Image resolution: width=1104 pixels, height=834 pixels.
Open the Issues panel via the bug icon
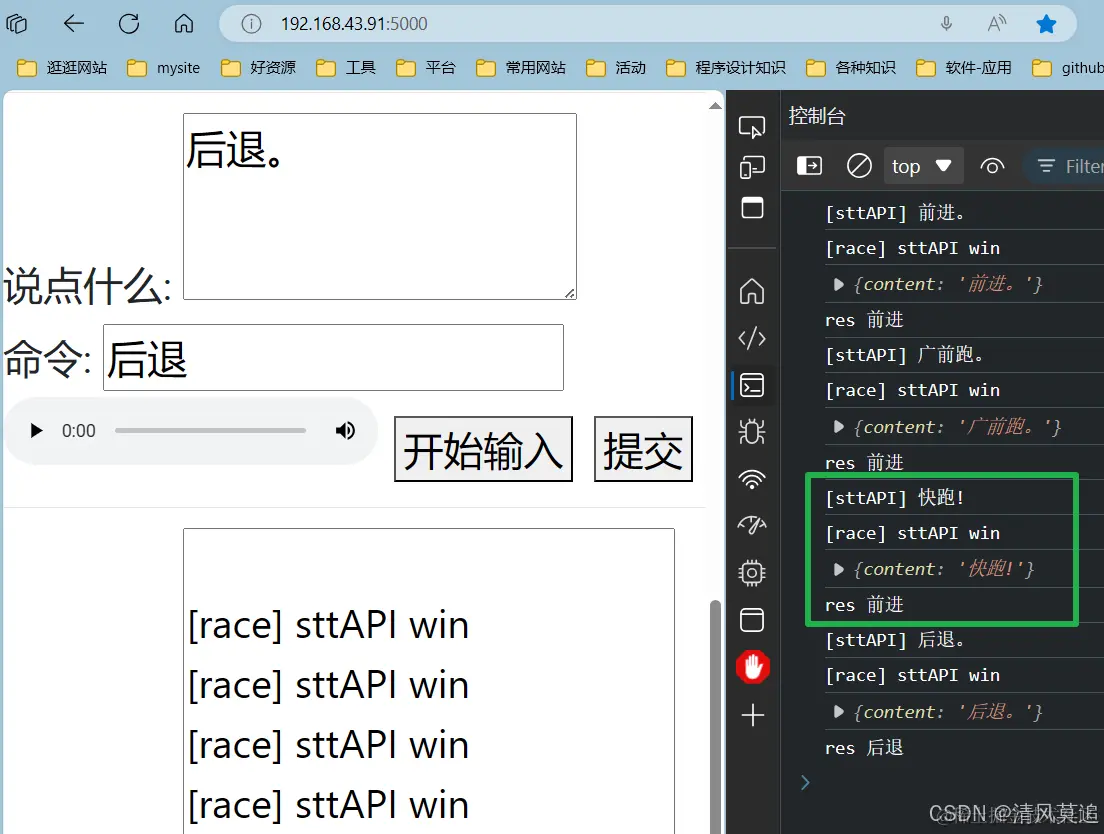pos(752,431)
